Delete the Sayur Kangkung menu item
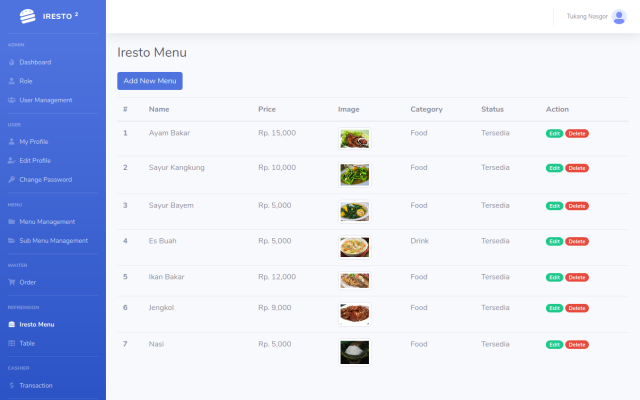Viewport: 640px width, 400px height. [577, 168]
